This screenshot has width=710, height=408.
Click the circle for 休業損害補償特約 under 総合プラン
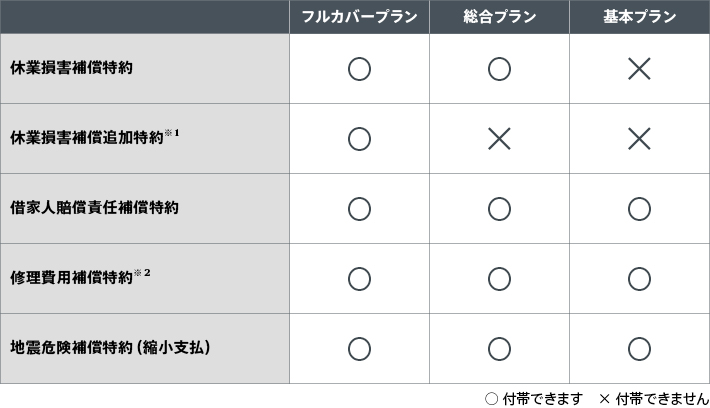coord(499,69)
